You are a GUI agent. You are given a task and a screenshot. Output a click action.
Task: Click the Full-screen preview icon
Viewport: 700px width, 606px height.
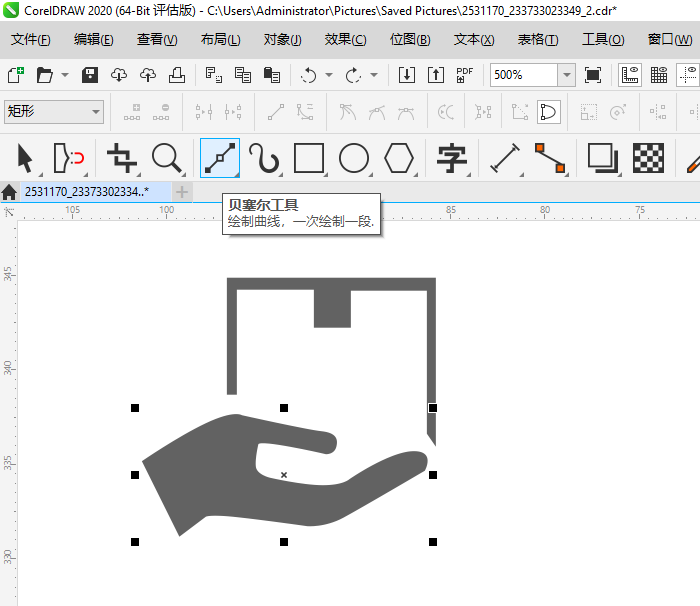click(x=593, y=75)
